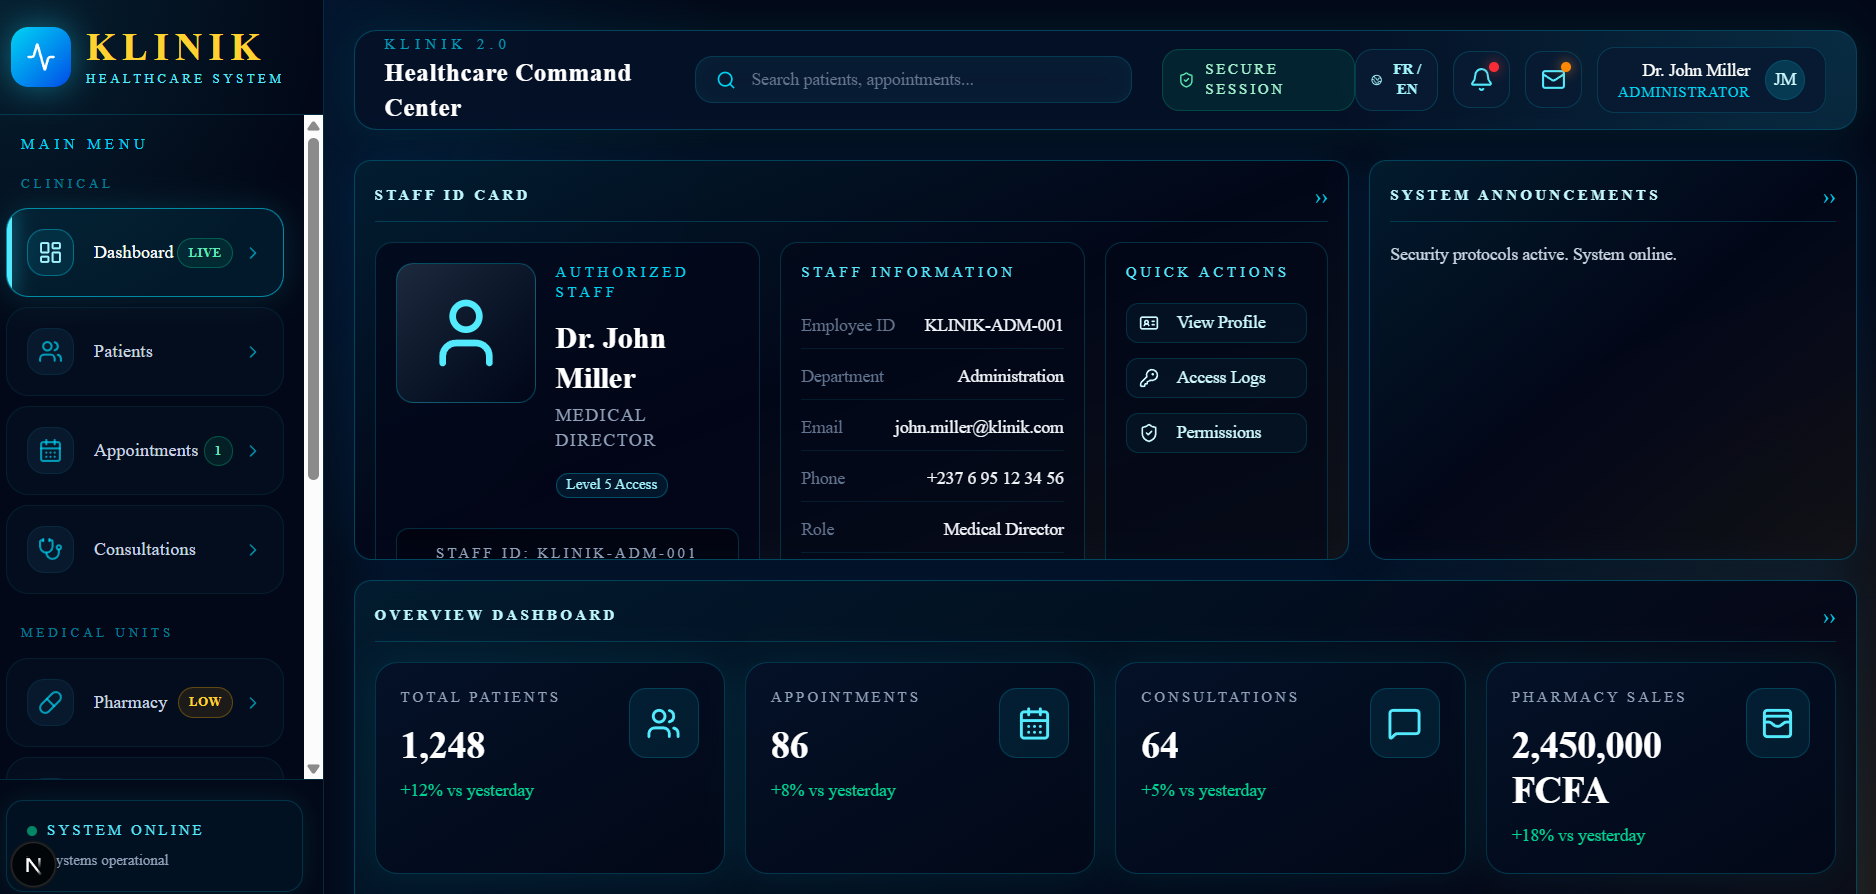
Task: Click the sidebar scrollbar thumb
Action: coord(314,309)
